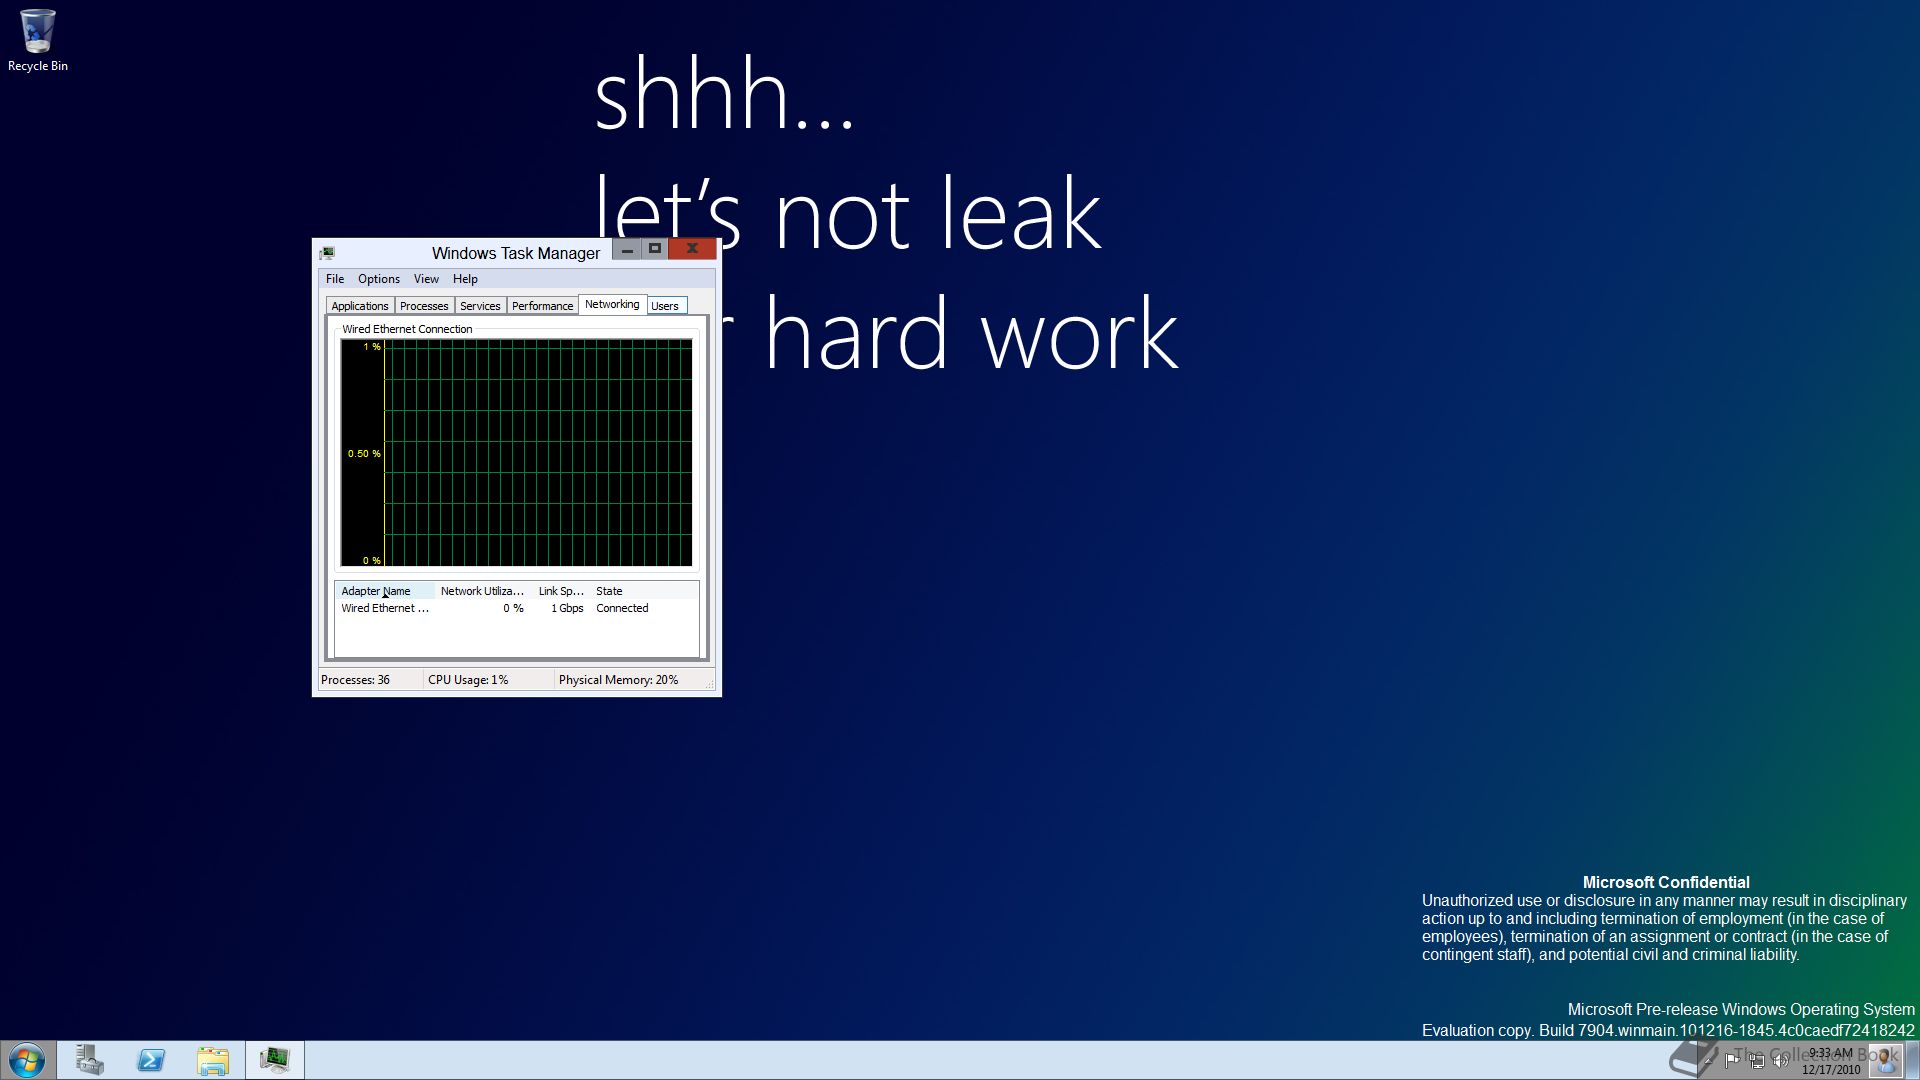
Task: Switch to the Applications tab
Action: [360, 306]
